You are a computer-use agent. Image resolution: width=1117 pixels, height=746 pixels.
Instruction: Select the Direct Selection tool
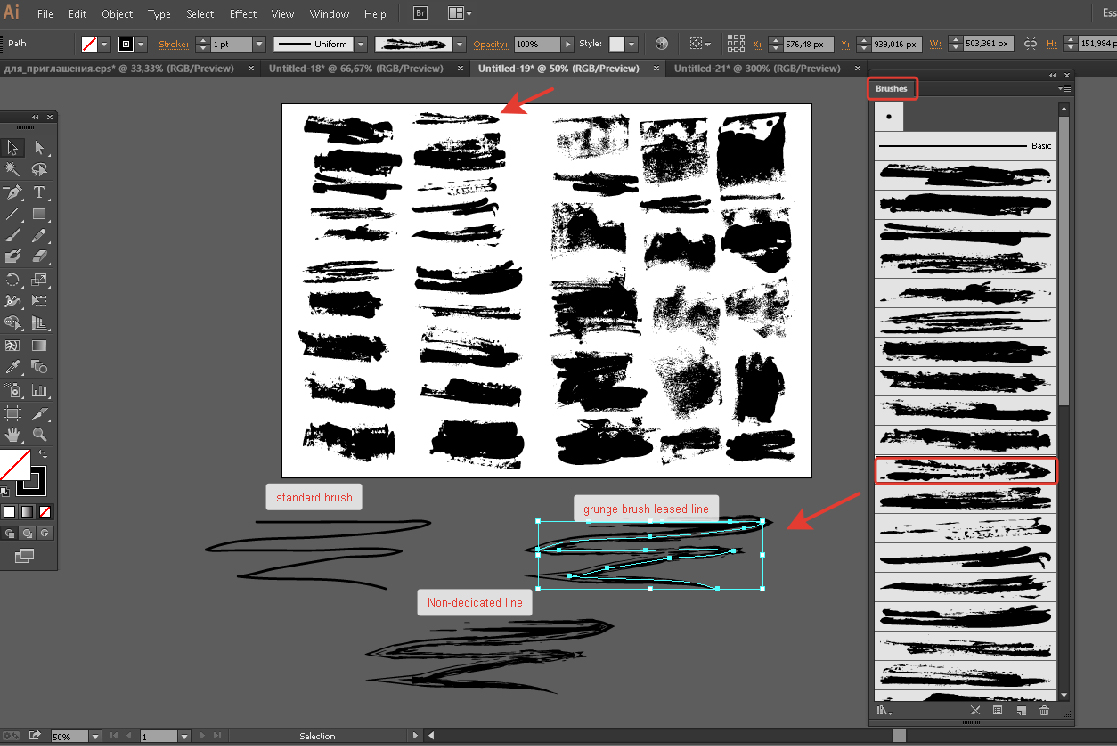(x=40, y=148)
